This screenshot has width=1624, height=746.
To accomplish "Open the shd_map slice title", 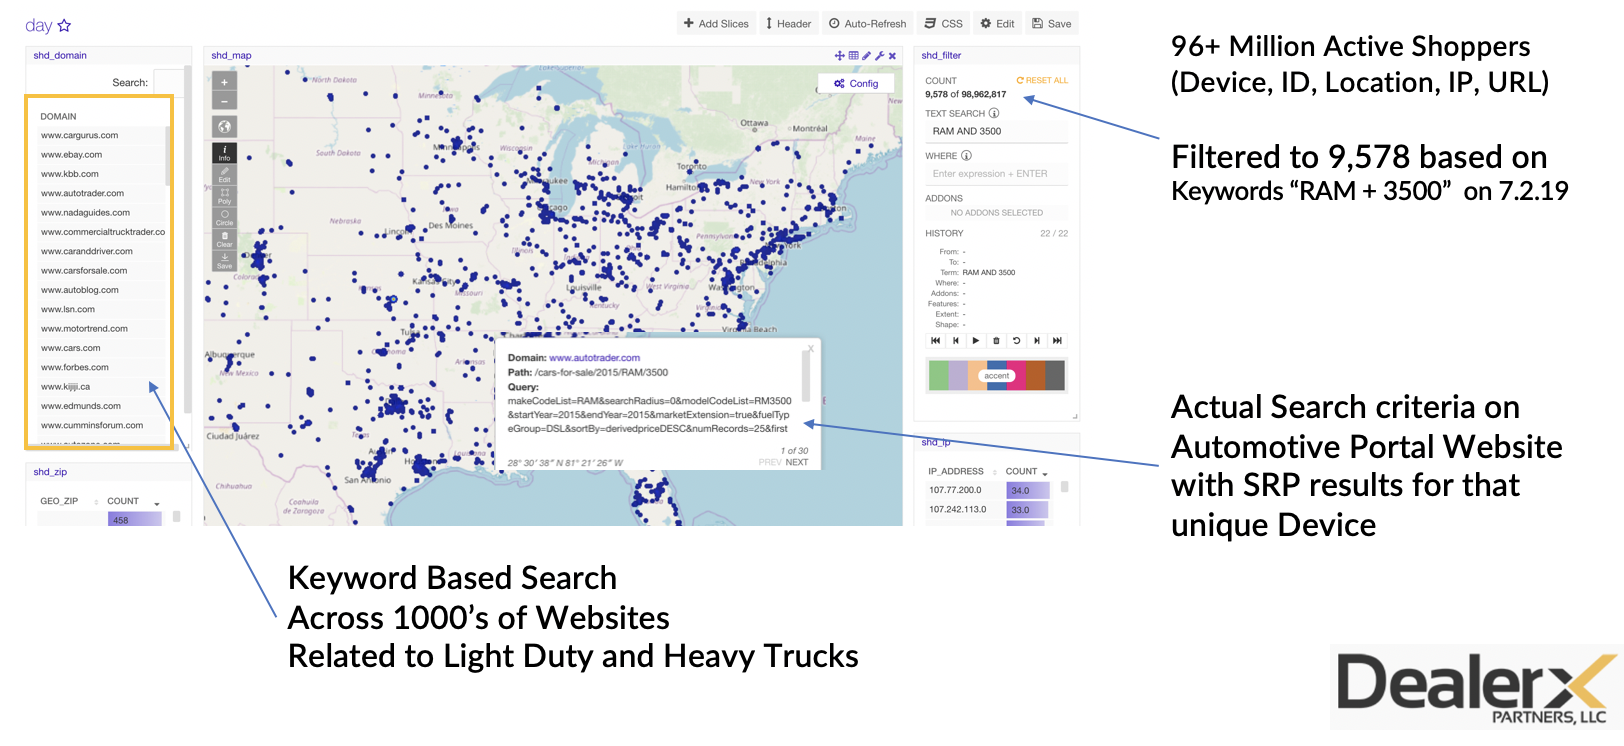I will 231,56.
